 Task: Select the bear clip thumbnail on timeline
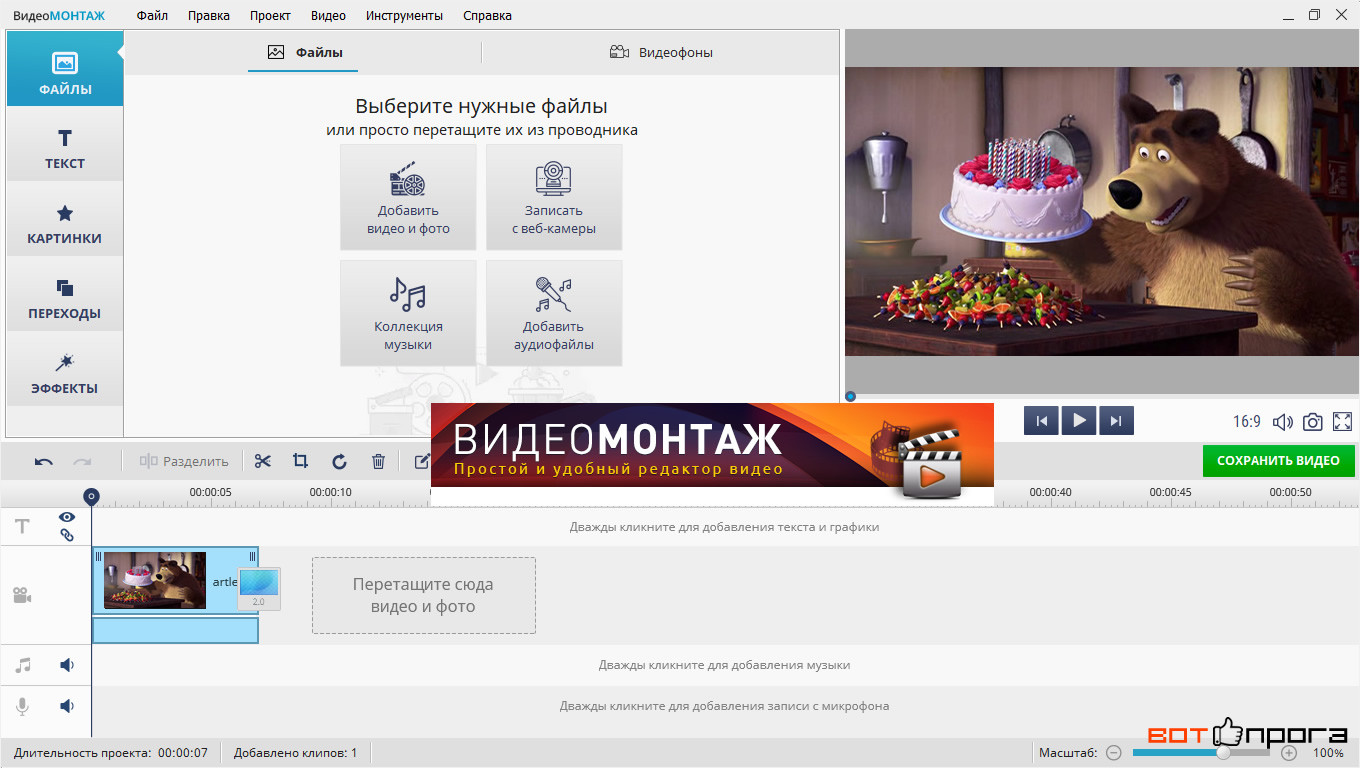tap(155, 580)
